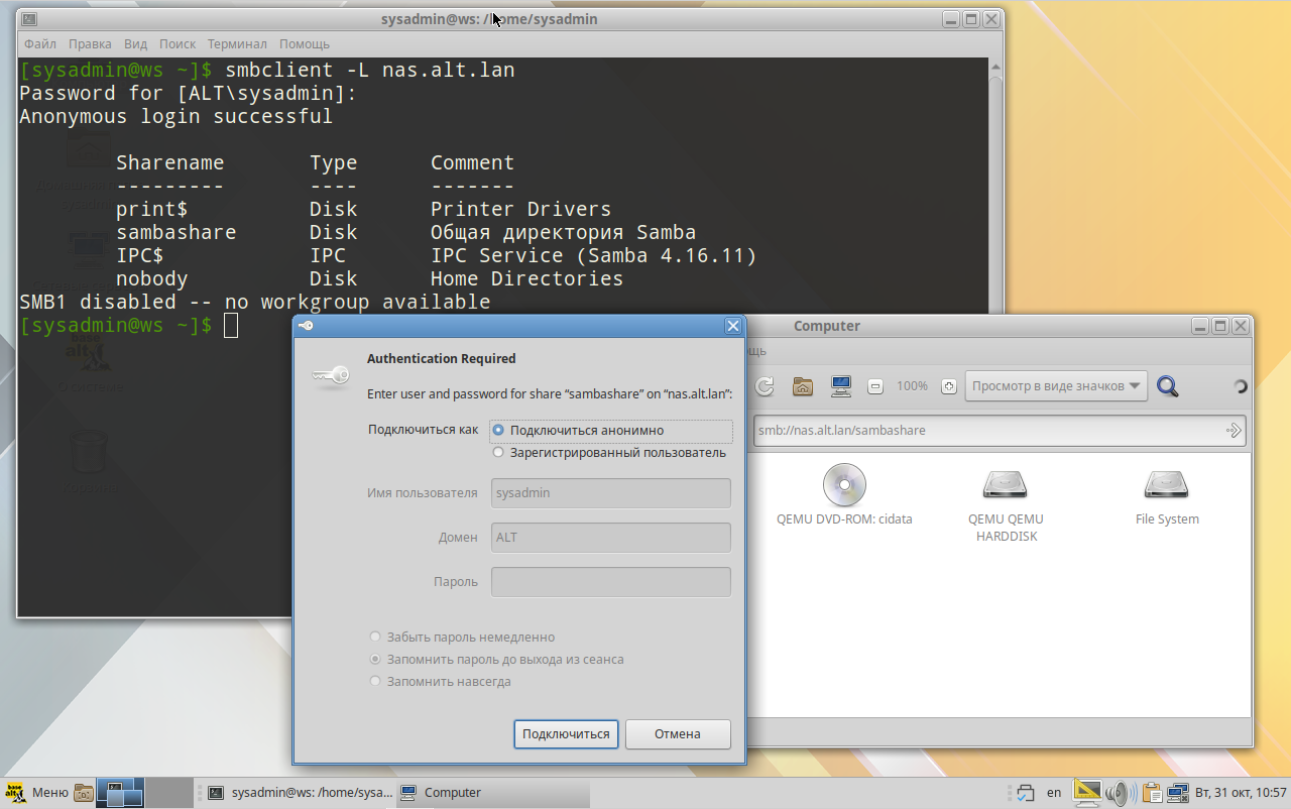The image size is (1291, 809).
Task: Zoom out with the minus icon
Action: tap(875, 386)
